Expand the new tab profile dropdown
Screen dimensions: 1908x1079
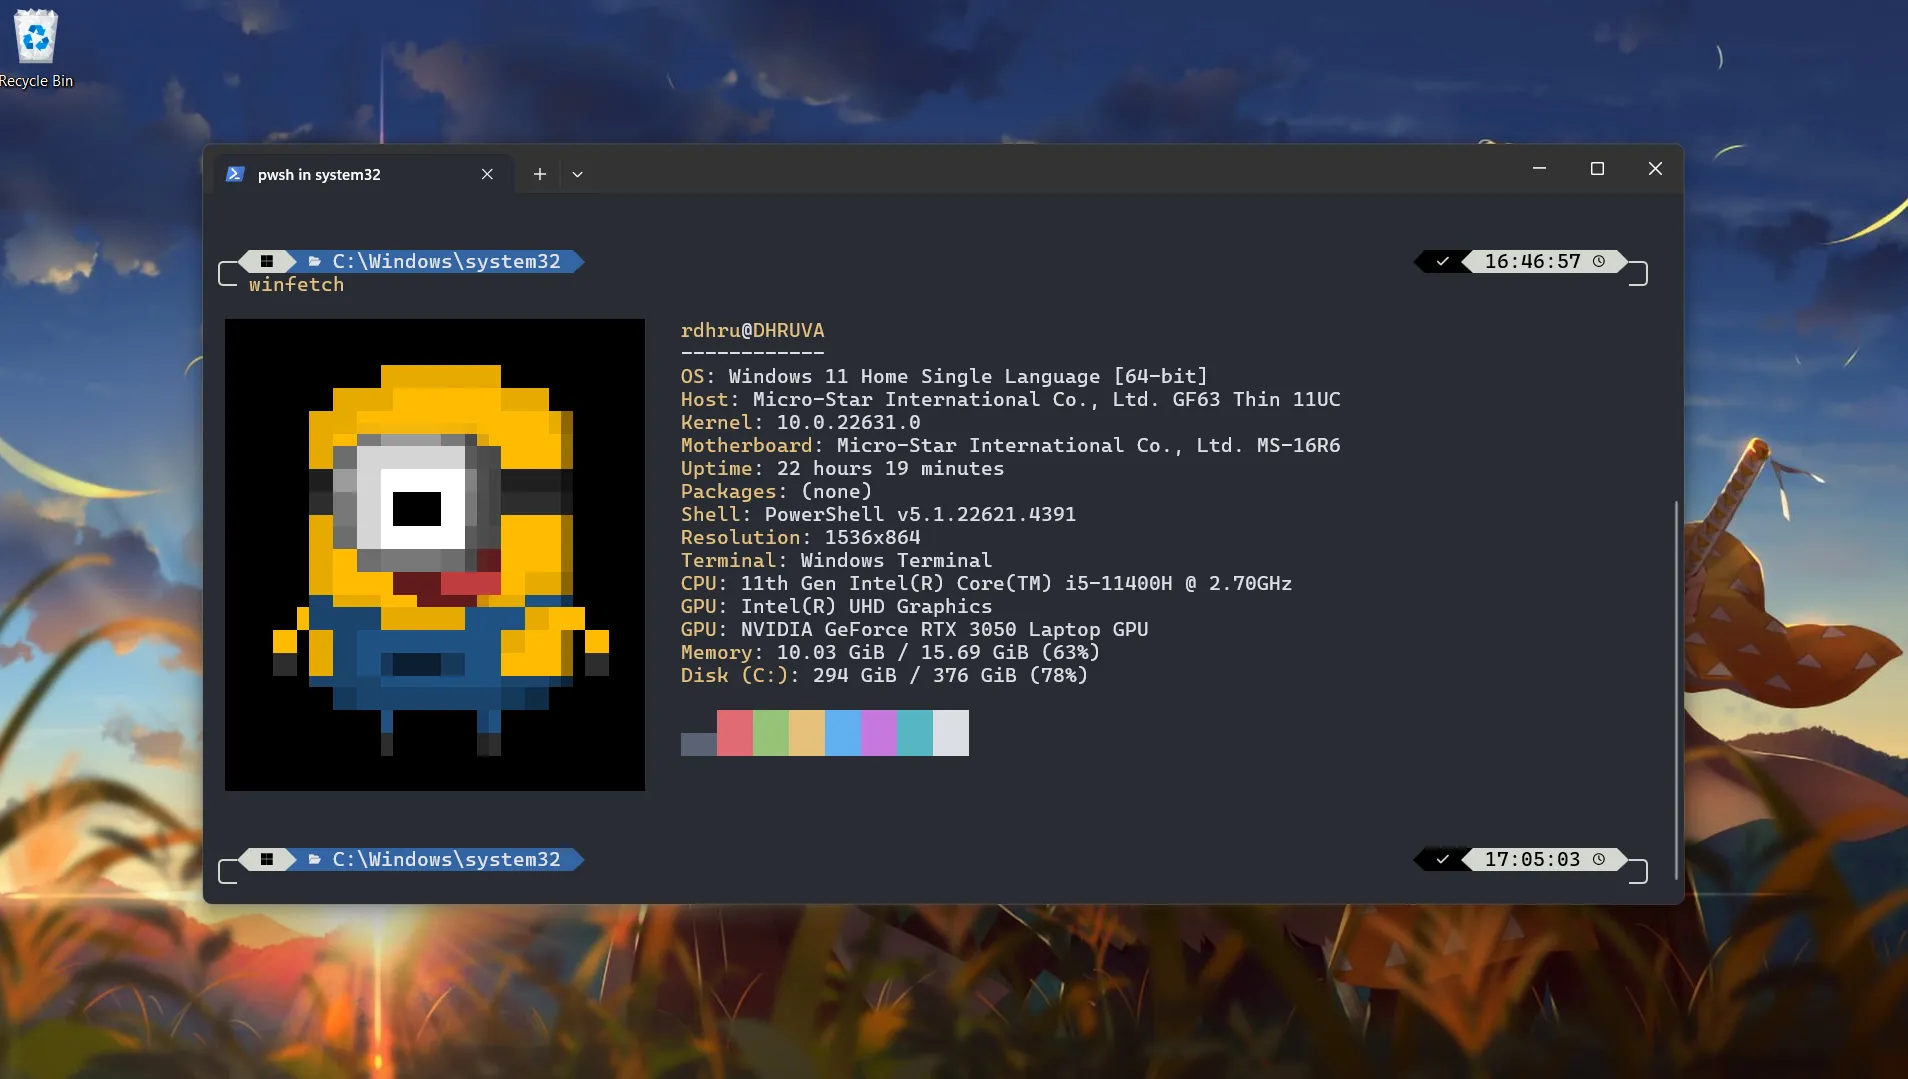[577, 174]
